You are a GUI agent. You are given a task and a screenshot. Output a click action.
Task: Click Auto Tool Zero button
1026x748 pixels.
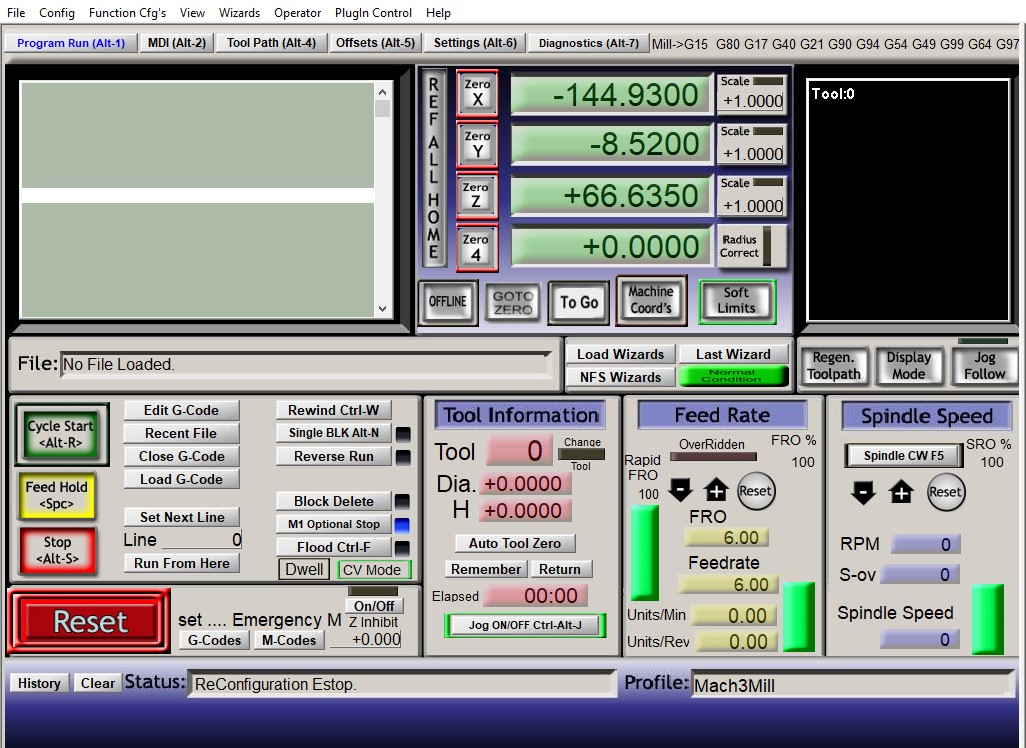(x=515, y=543)
